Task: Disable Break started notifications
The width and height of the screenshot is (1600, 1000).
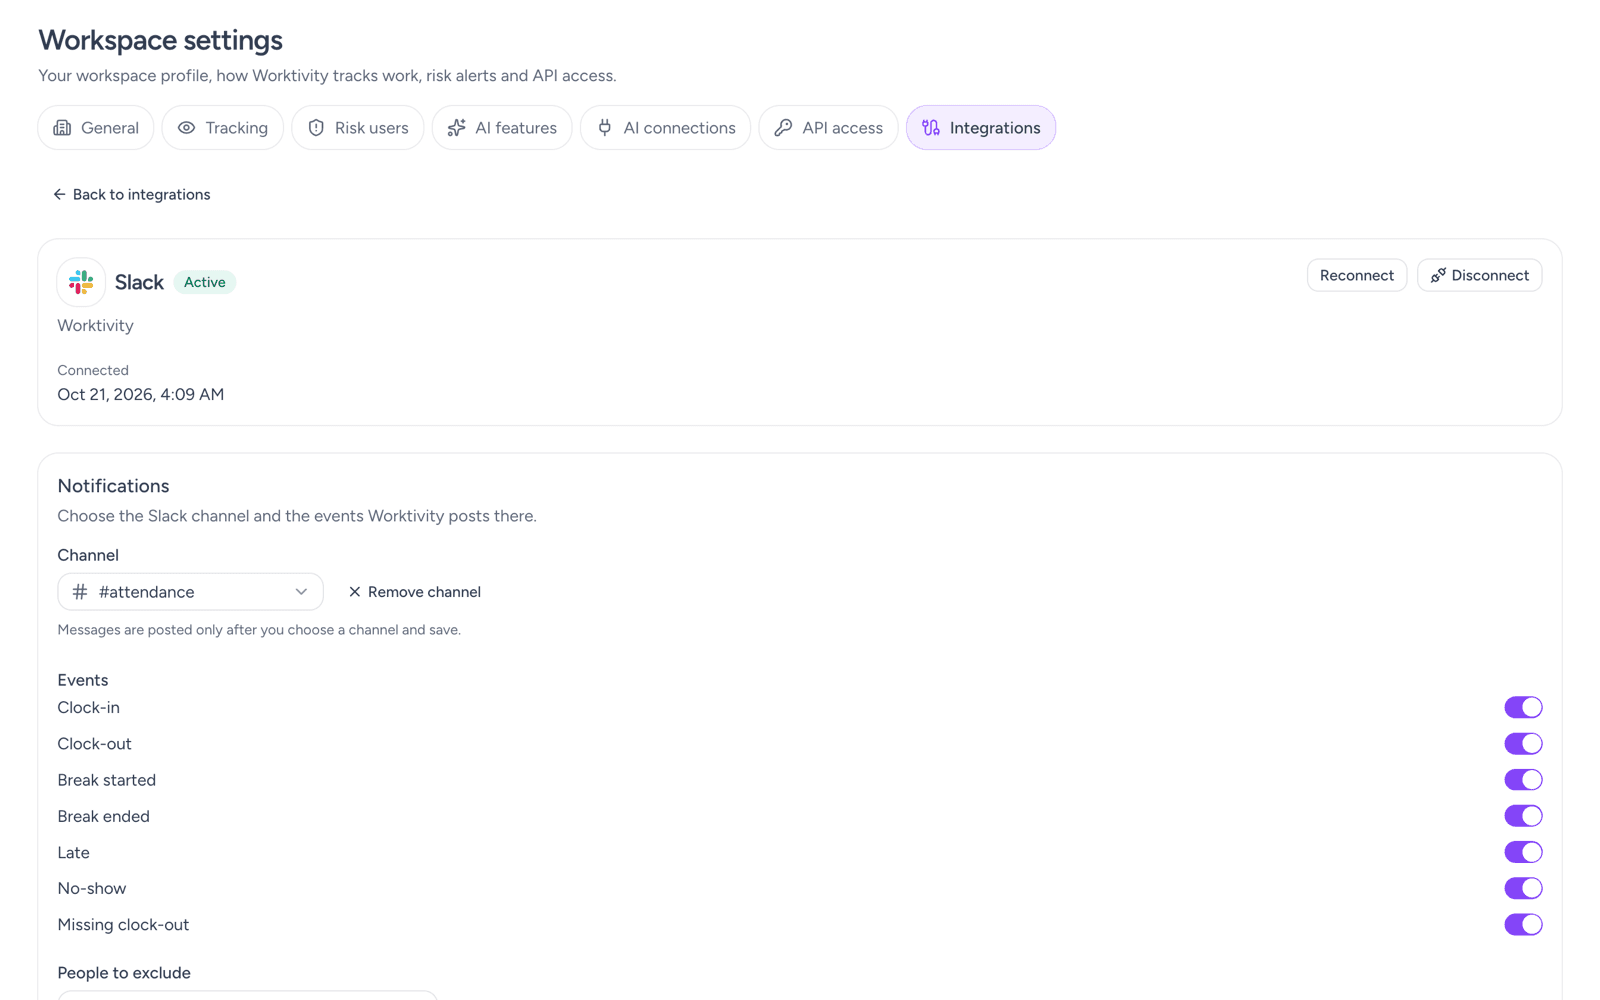Action: pyautogui.click(x=1523, y=780)
